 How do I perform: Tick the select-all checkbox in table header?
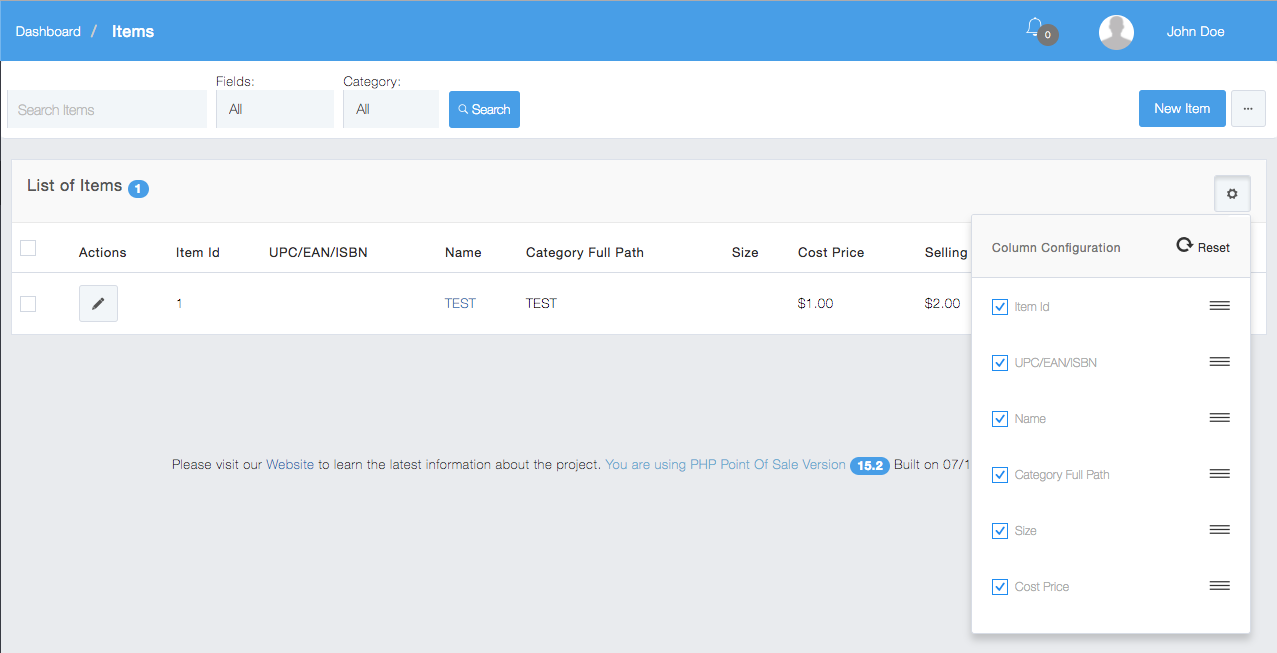(x=28, y=248)
